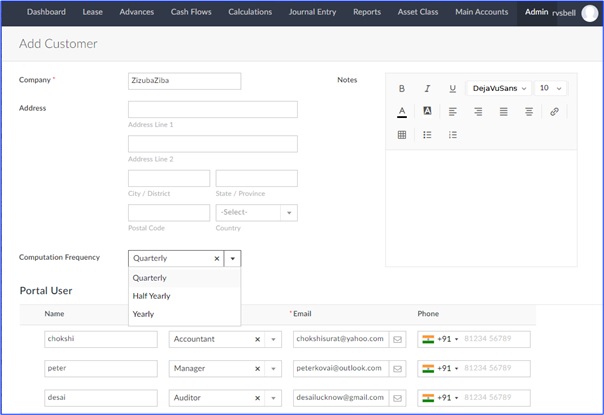Open the Journal Entry menu
This screenshot has height=415, width=604.
(310, 12)
